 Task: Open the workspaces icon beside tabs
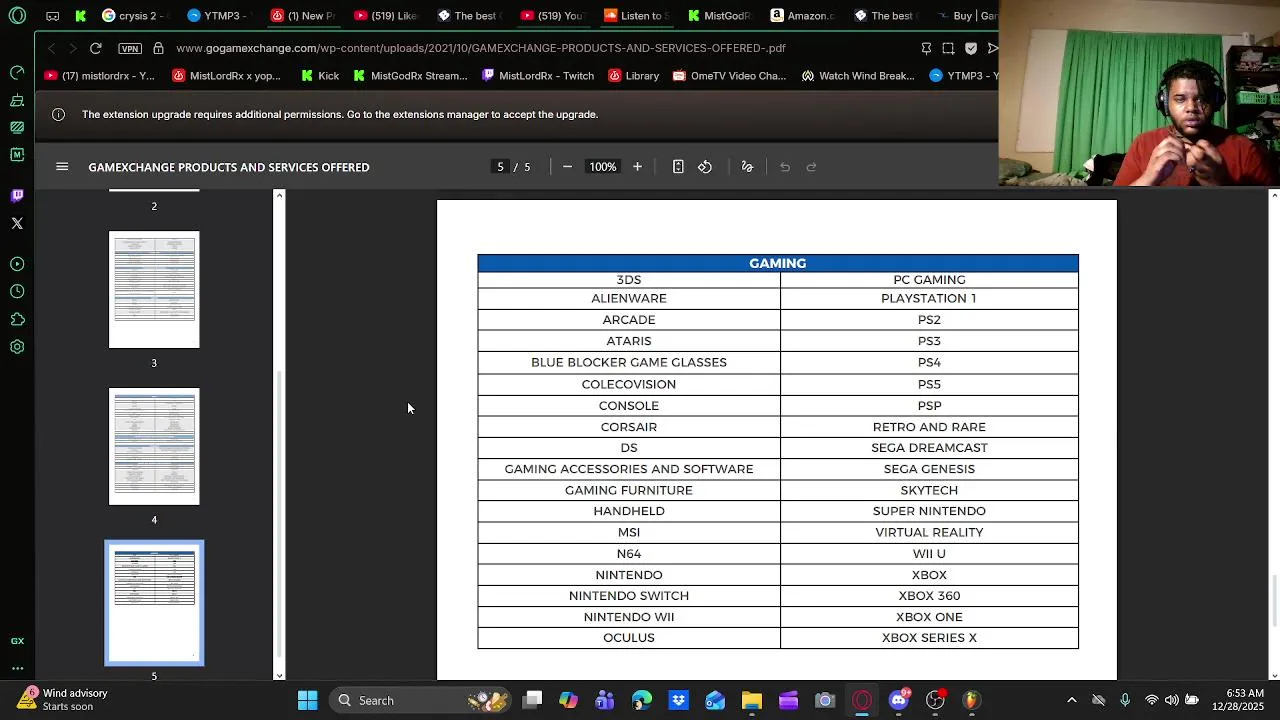pyautogui.click(x=52, y=16)
